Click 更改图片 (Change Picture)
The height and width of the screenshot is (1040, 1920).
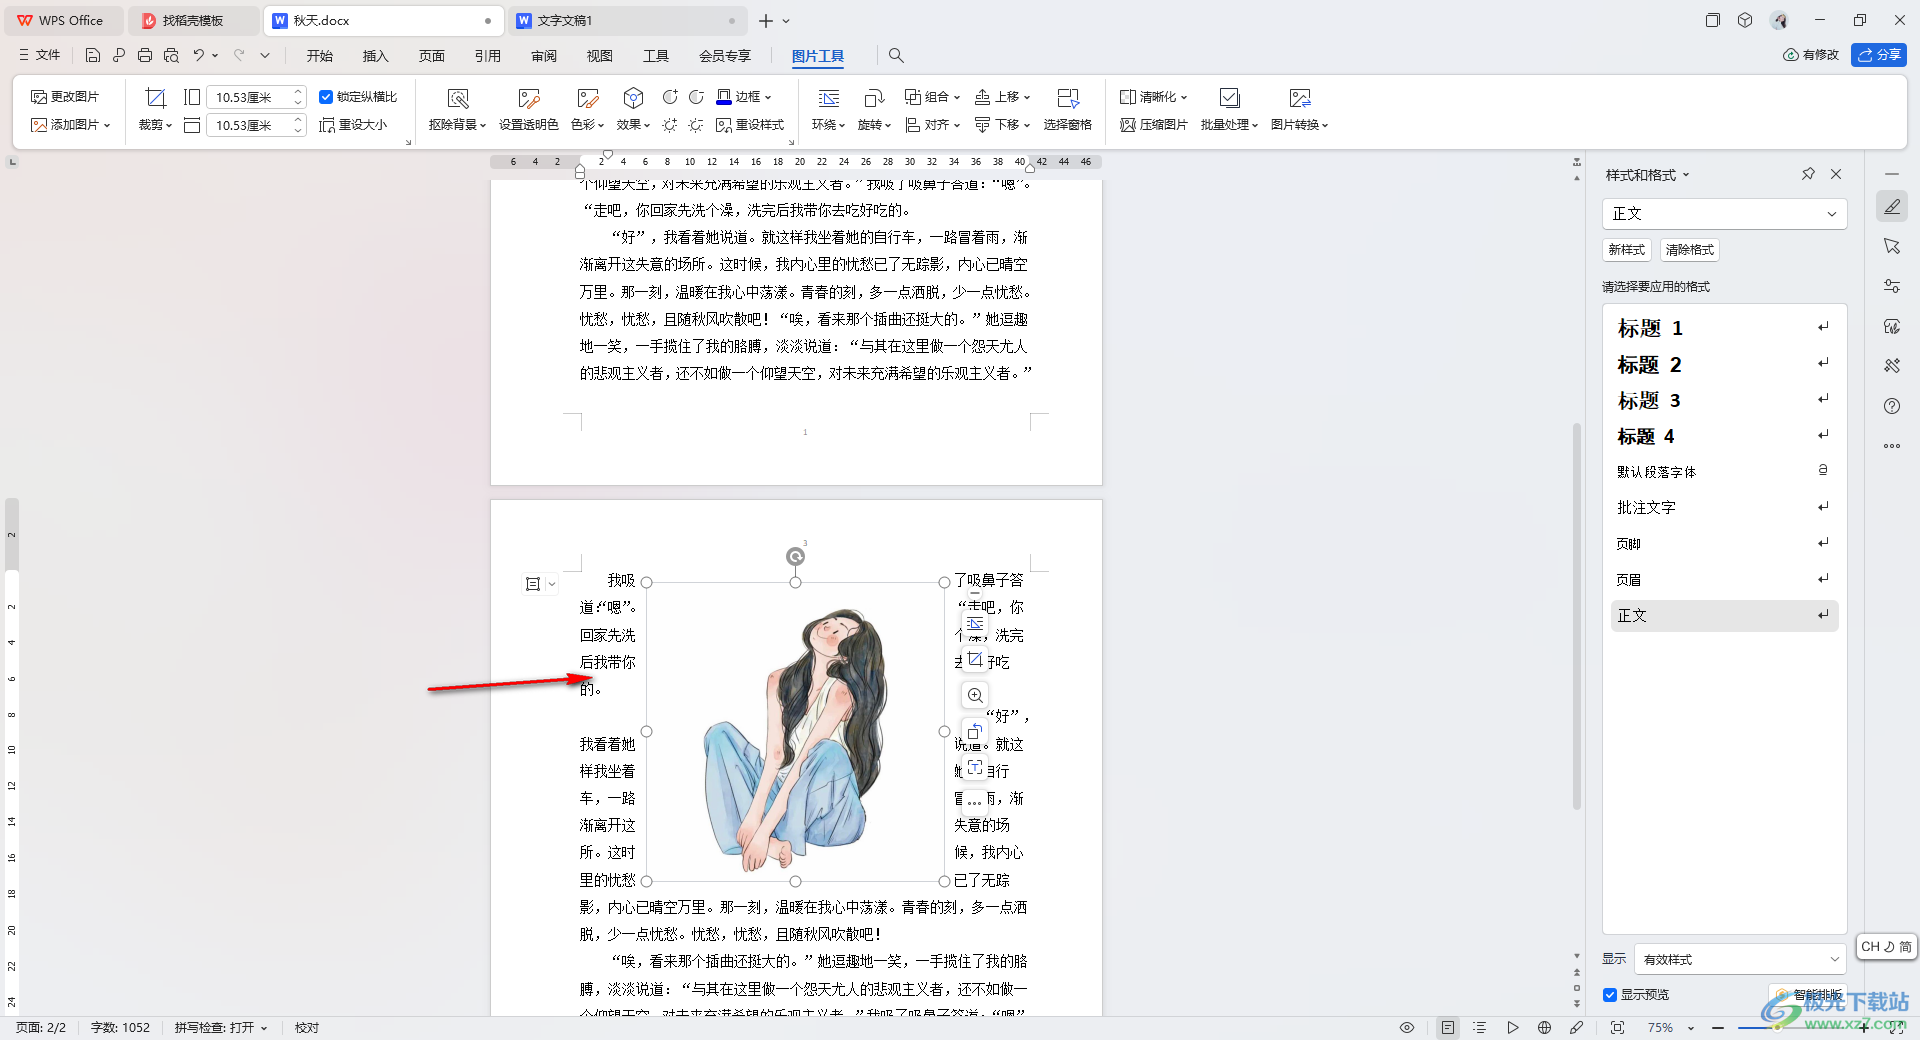point(65,97)
